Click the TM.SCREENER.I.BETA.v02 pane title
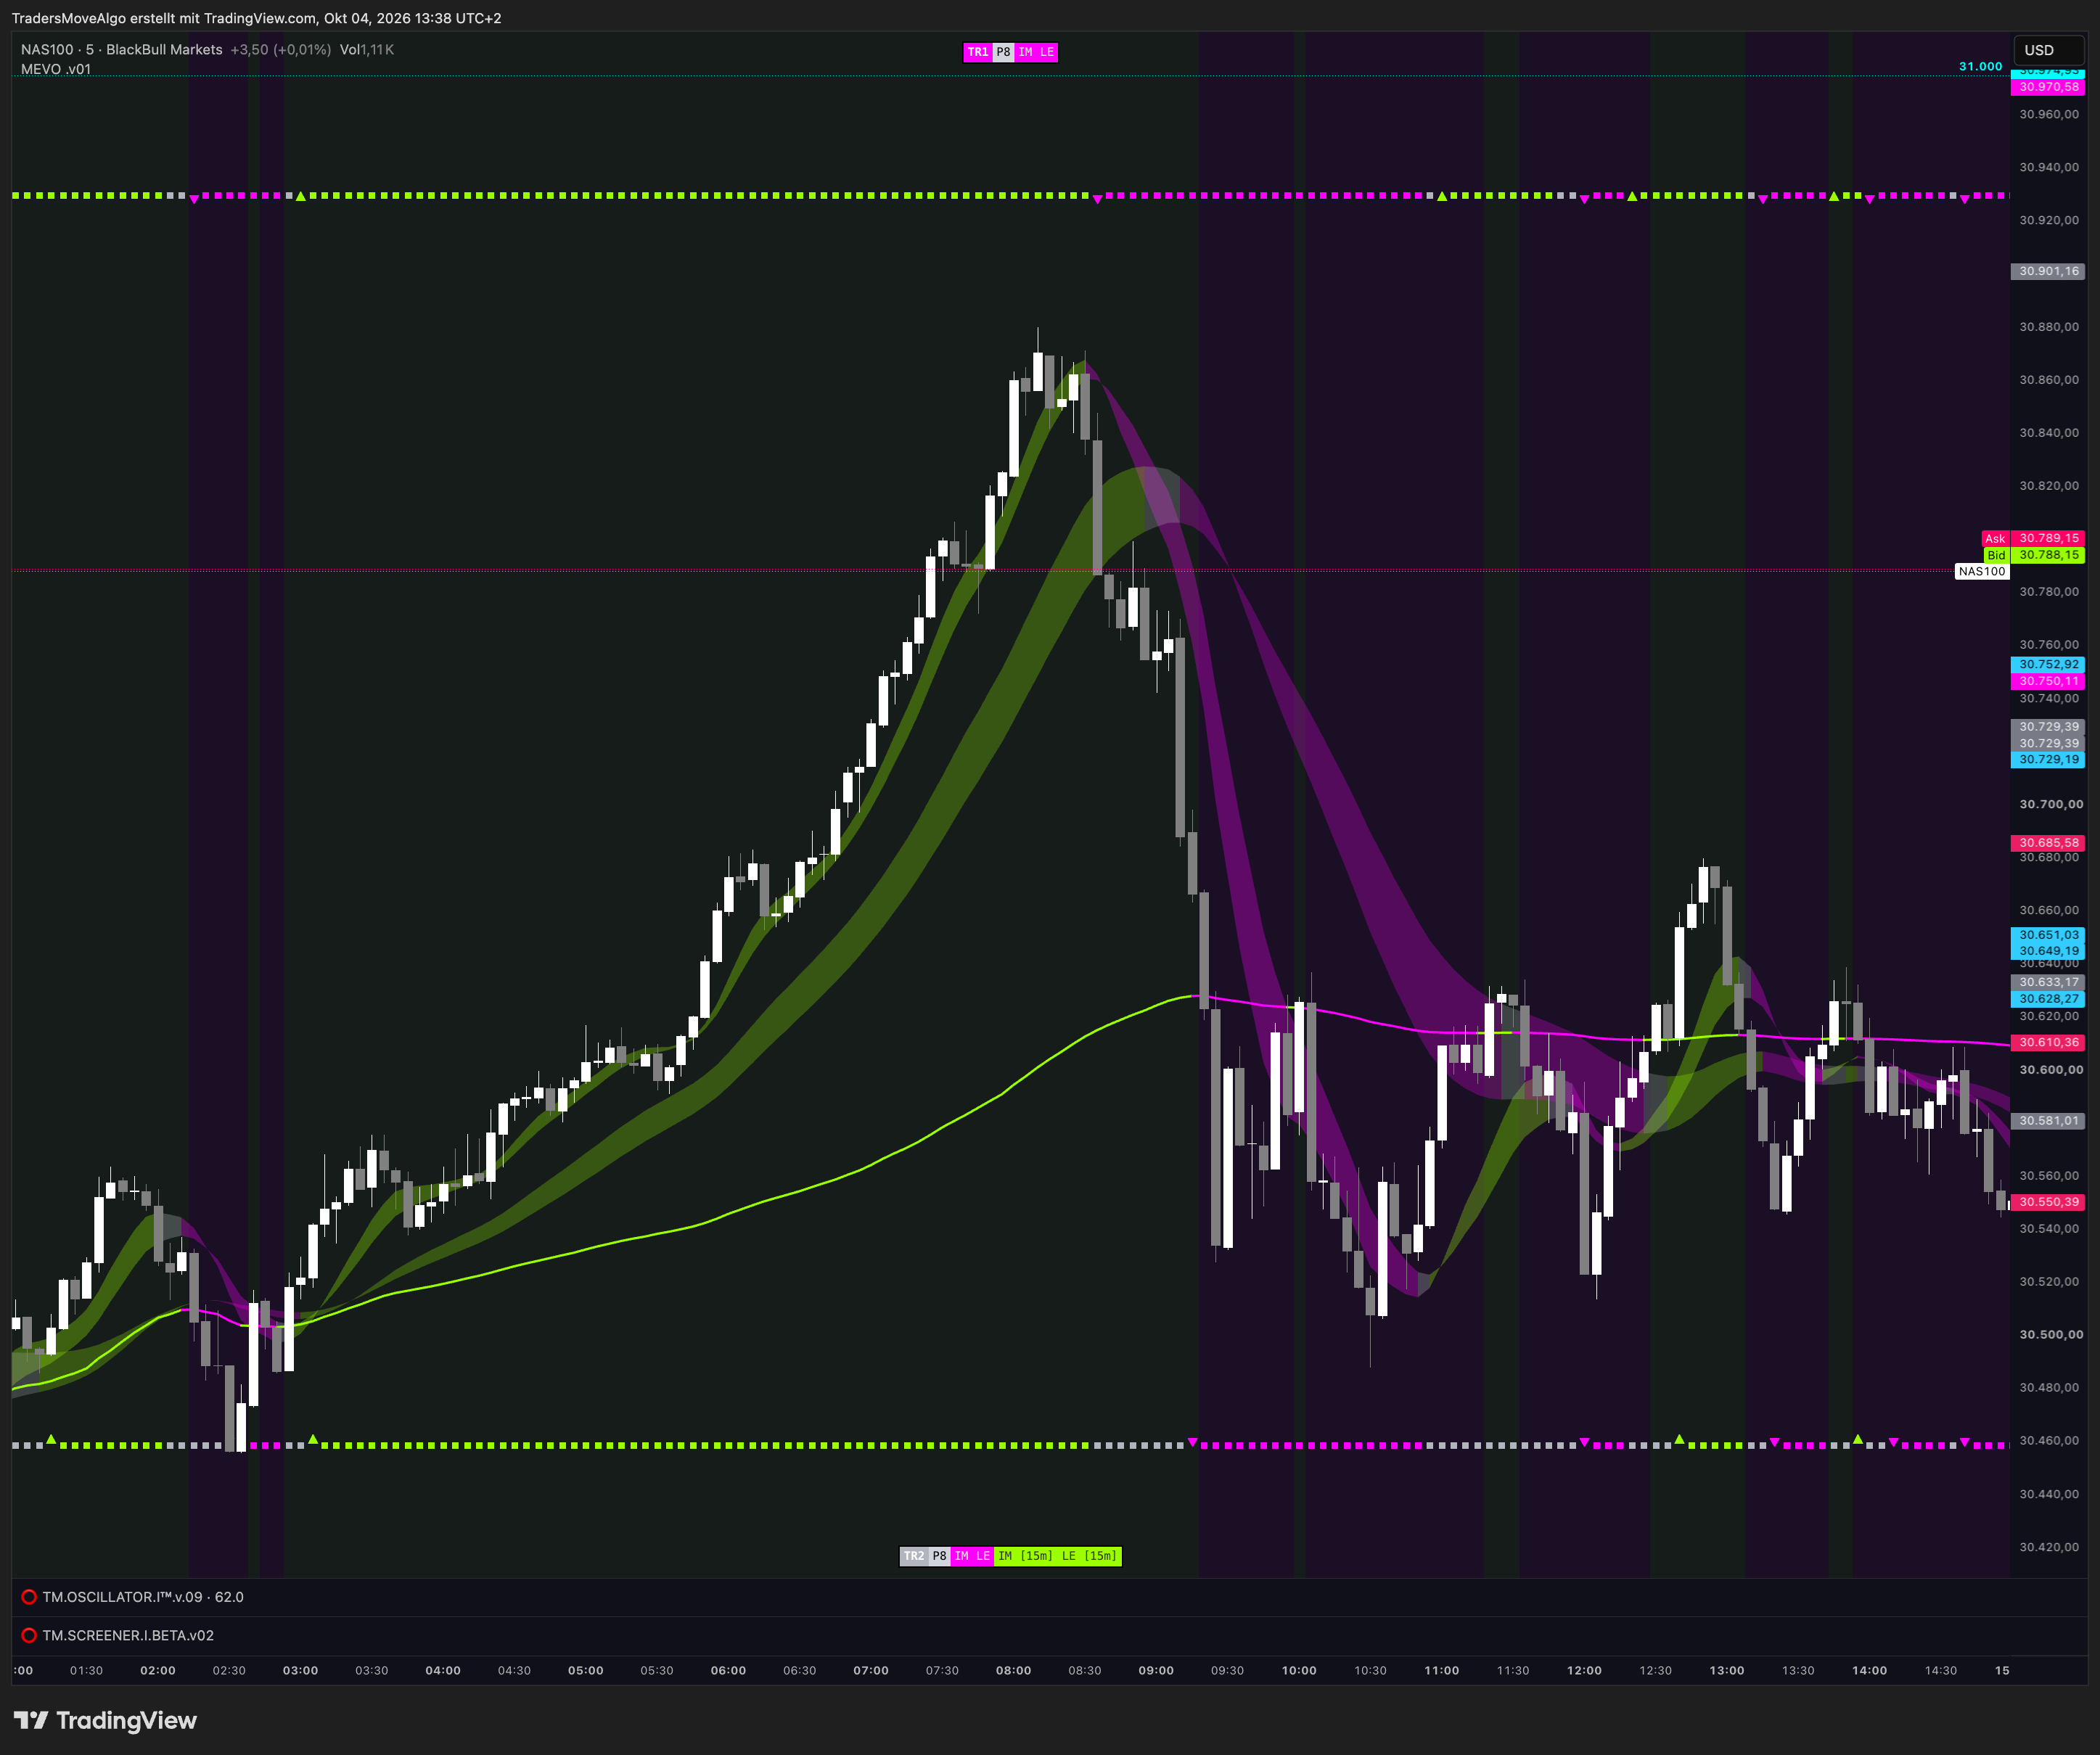Image resolution: width=2100 pixels, height=1755 pixels. (x=128, y=1635)
